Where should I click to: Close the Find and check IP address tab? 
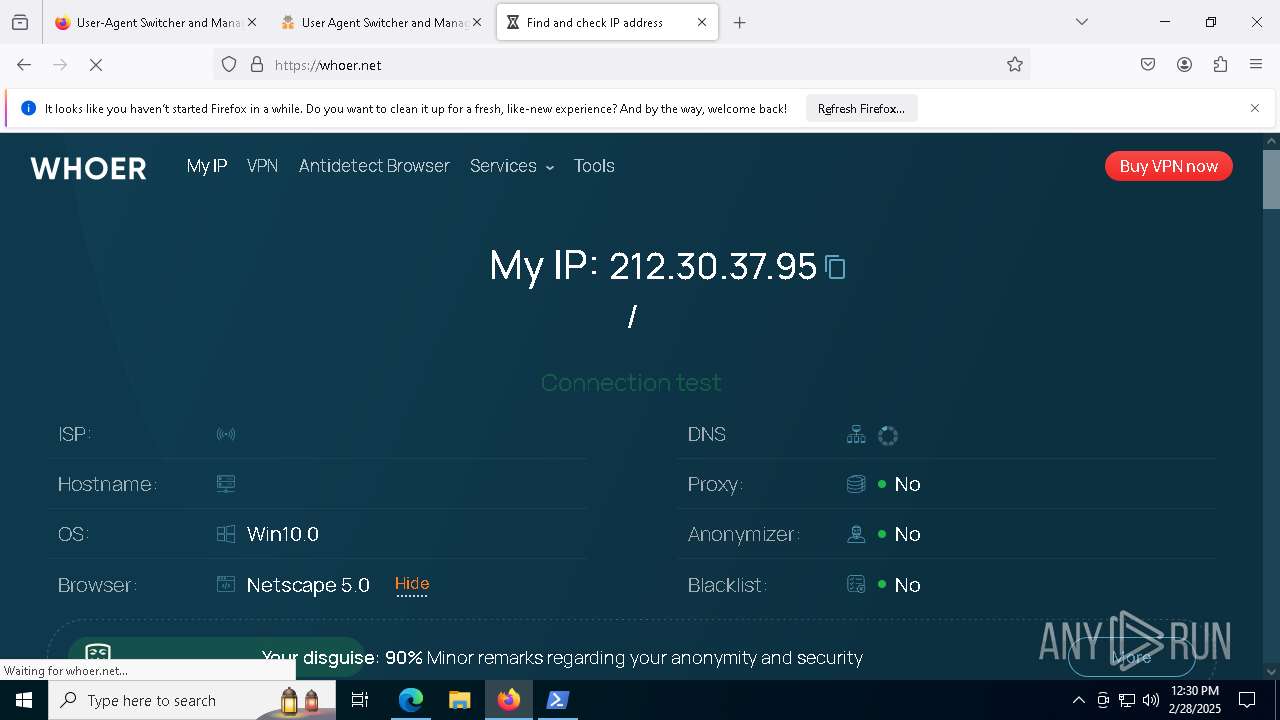click(702, 22)
